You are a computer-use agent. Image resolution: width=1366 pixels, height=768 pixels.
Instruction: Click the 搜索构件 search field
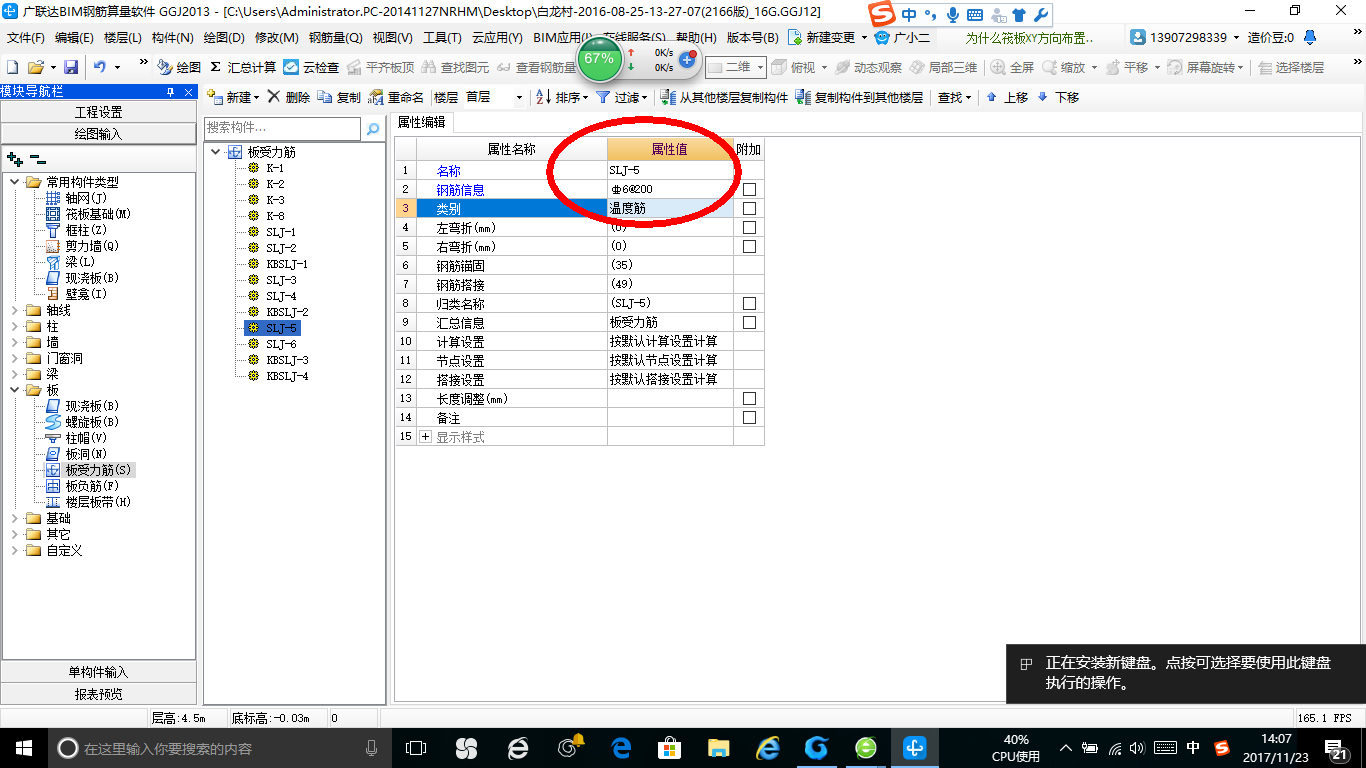pyautogui.click(x=282, y=129)
